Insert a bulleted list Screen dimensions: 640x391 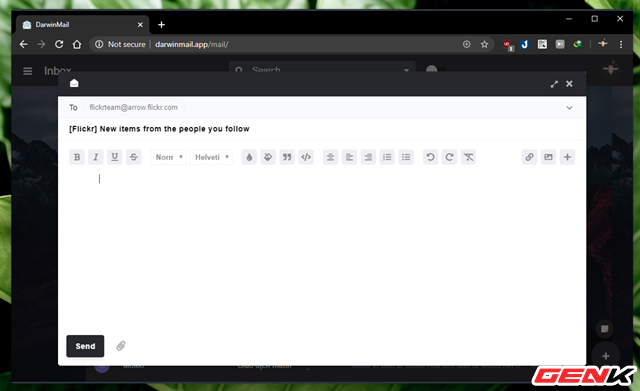point(406,157)
